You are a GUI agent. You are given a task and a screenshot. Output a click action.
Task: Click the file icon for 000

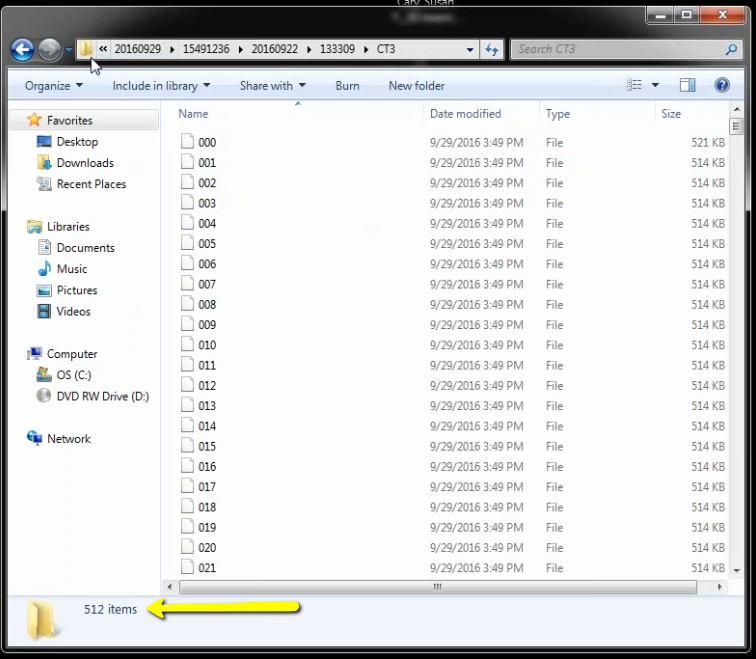(x=186, y=142)
